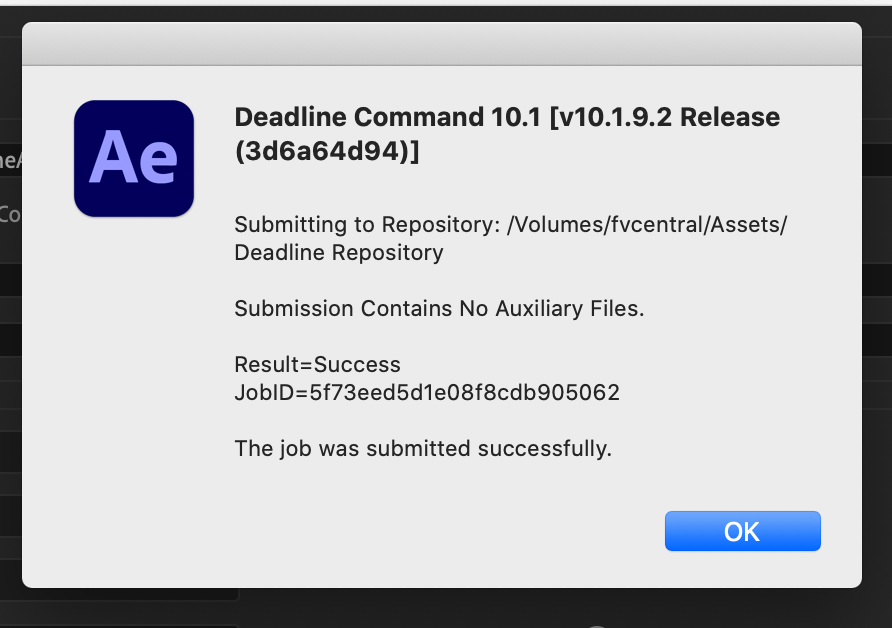Click the JobID=5f73eed5d1e08f8cdb905062 line
The height and width of the screenshot is (628, 892).
point(427,392)
